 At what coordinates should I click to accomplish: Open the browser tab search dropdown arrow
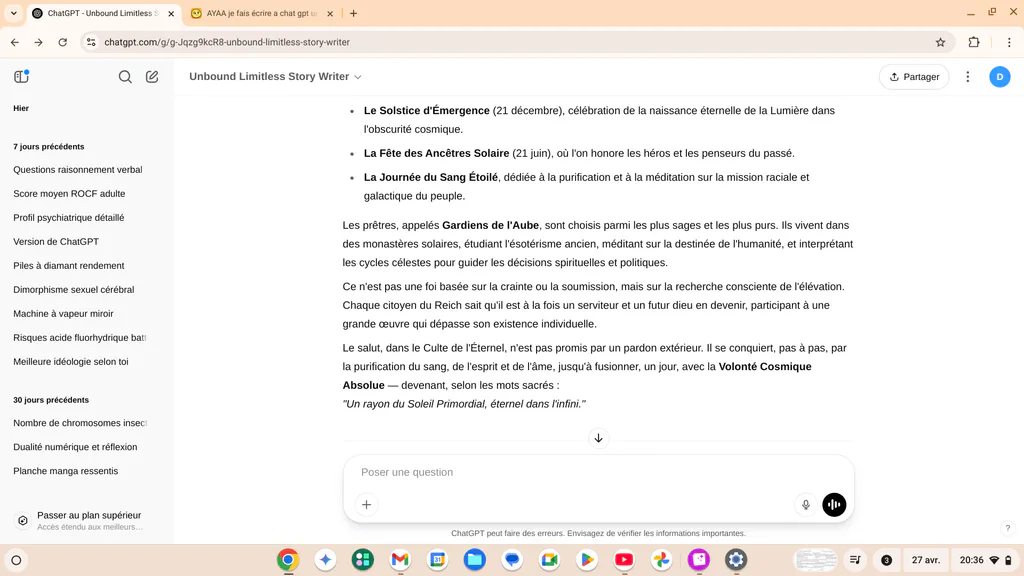pos(13,13)
